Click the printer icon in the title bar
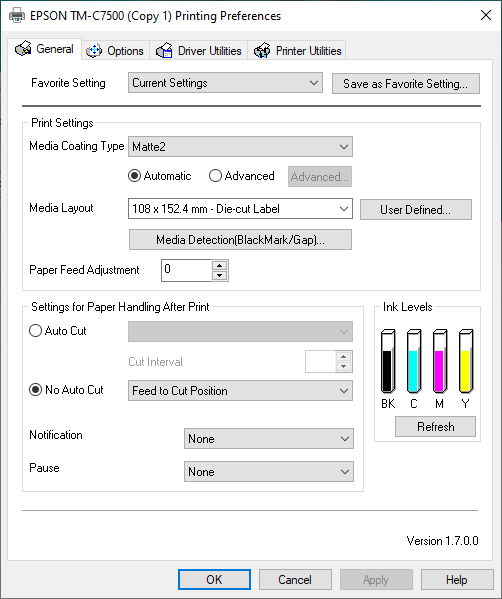Viewport: 502px width, 599px height. [17, 16]
